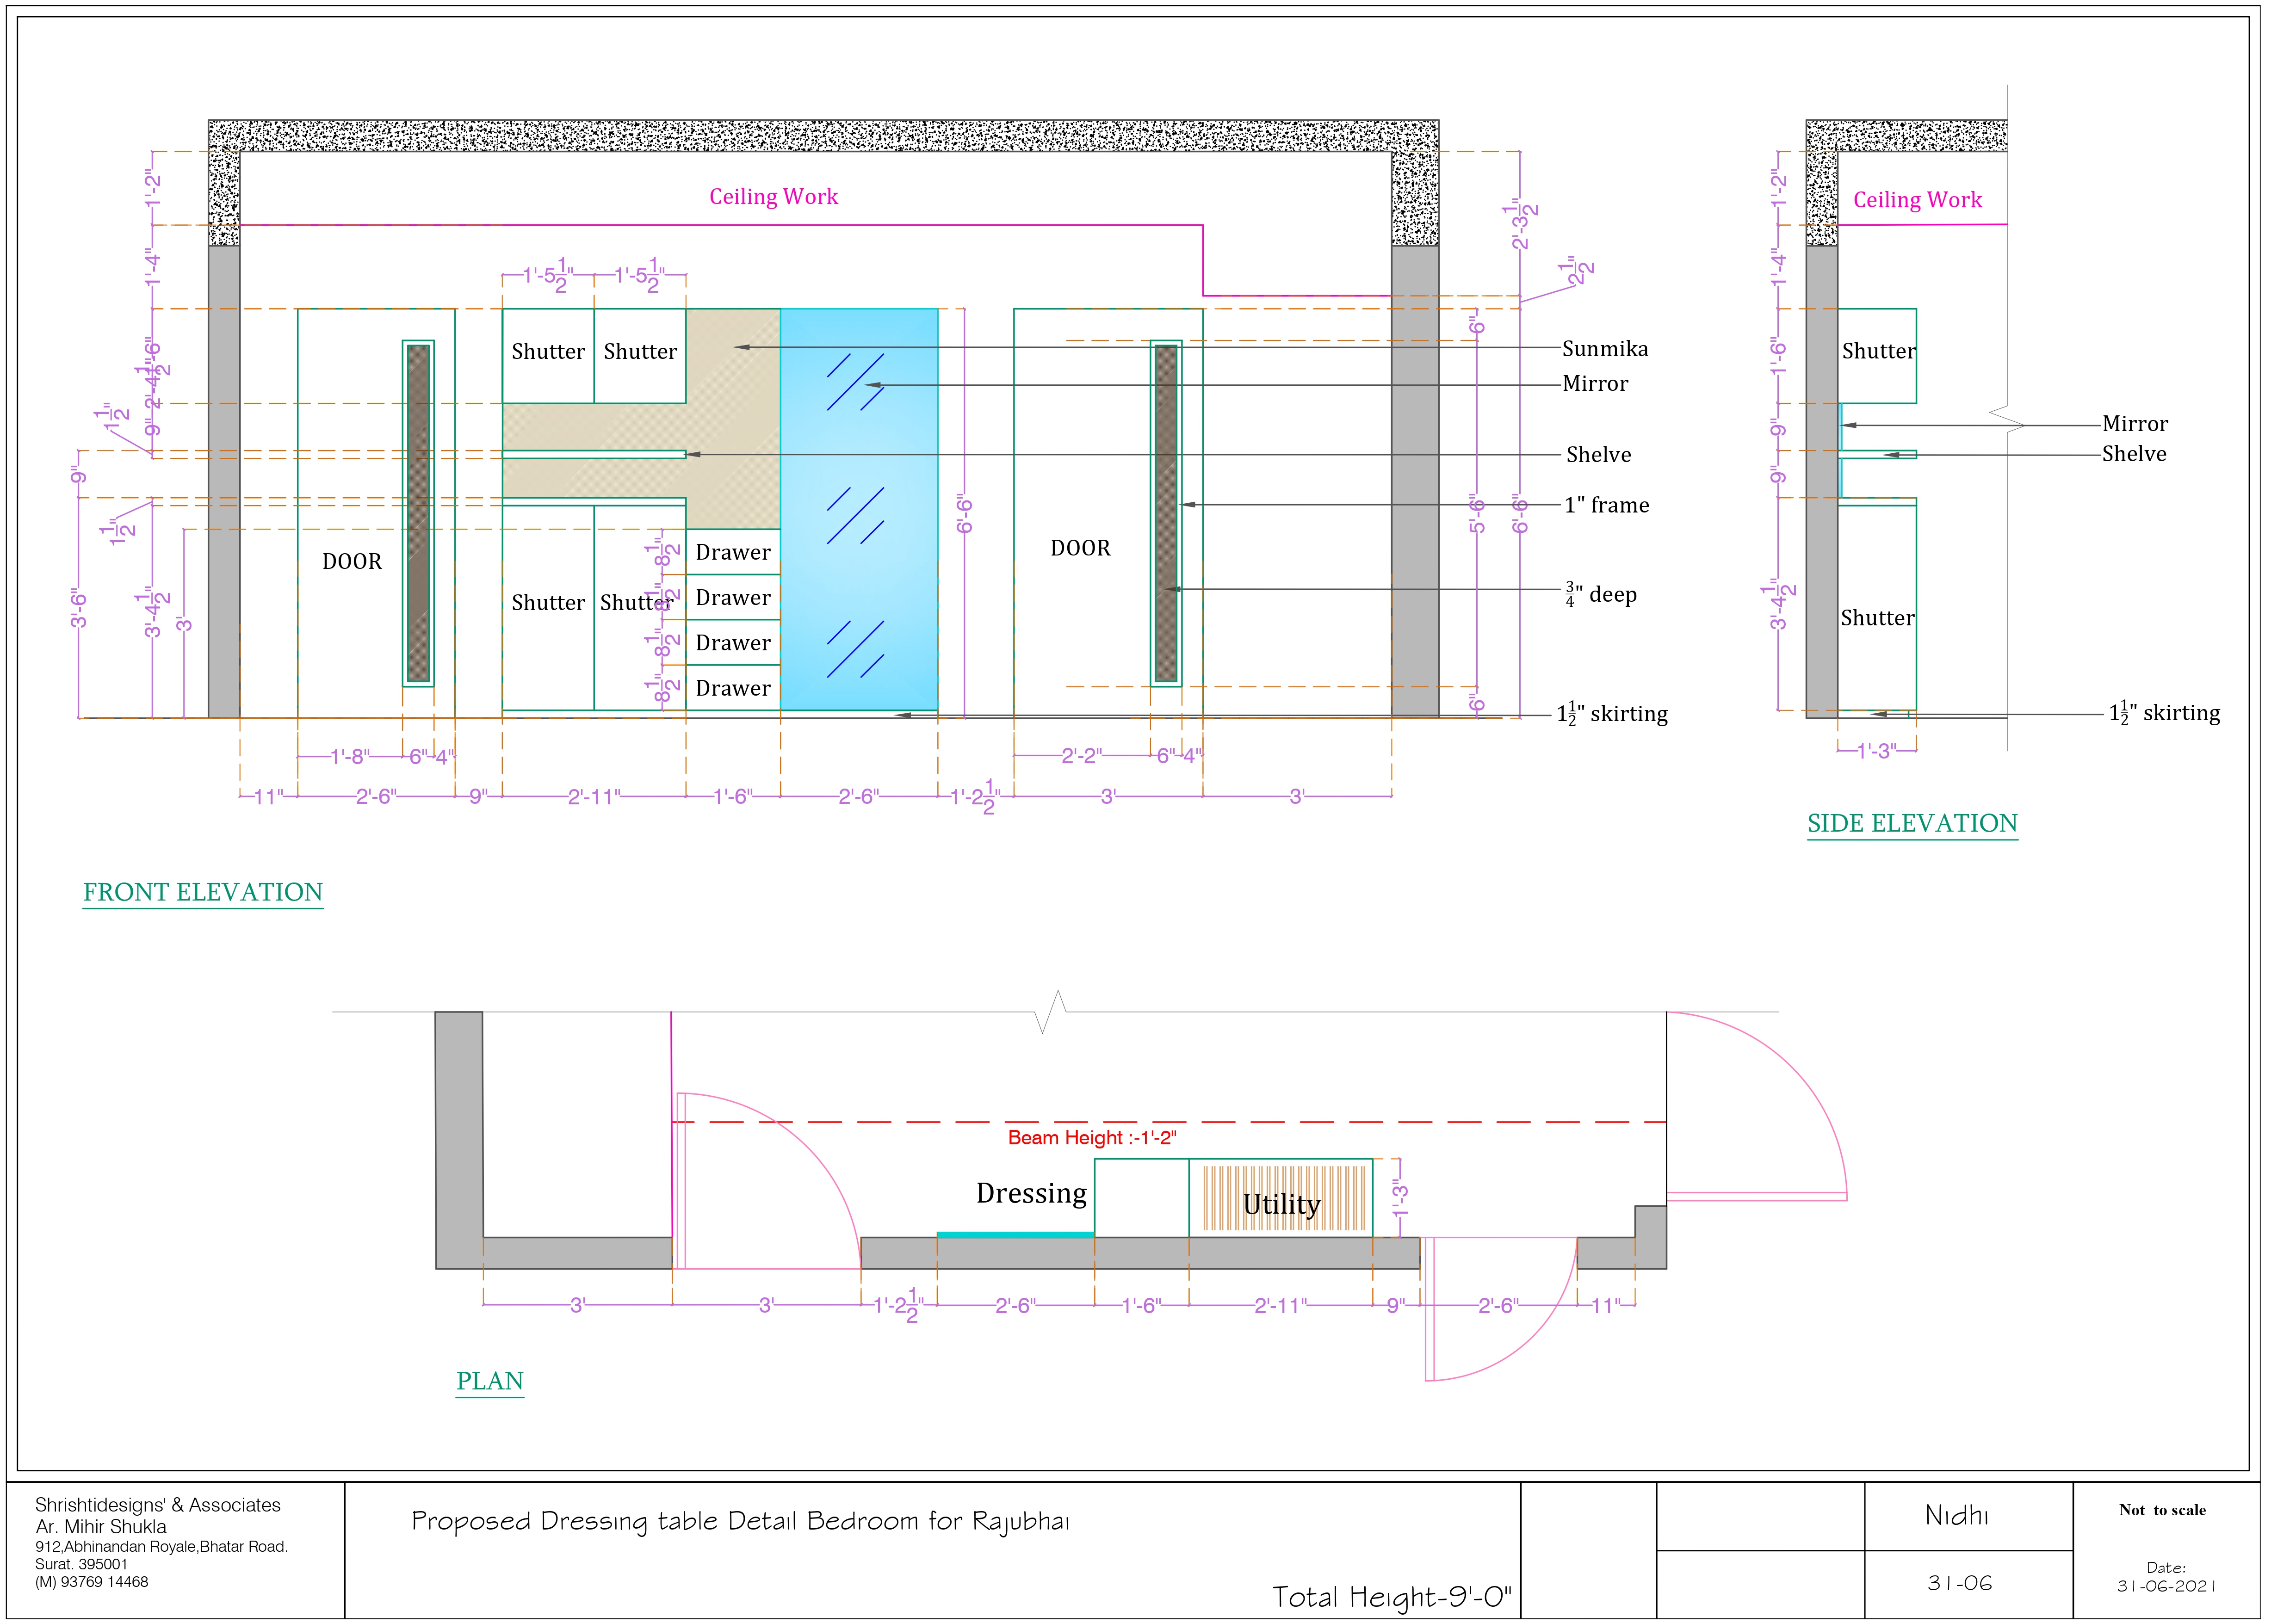Click the FRONT ELEVATION title

tap(203, 892)
